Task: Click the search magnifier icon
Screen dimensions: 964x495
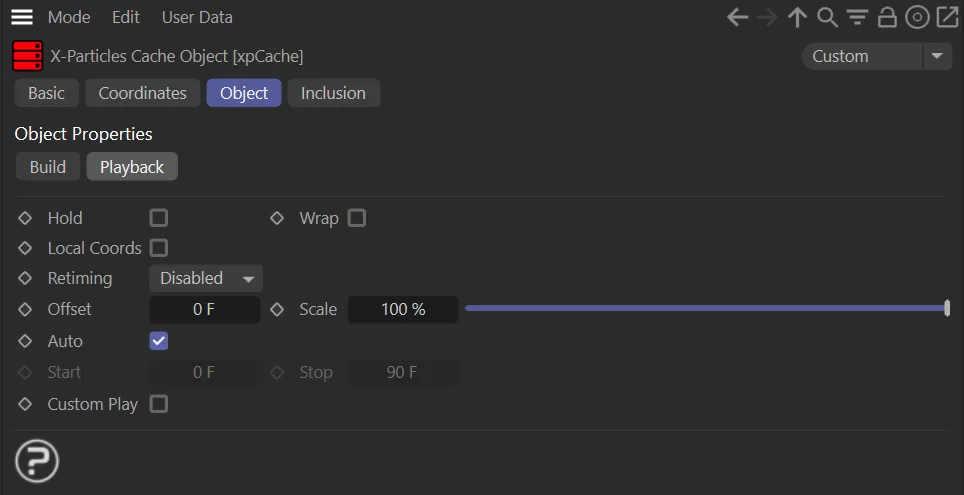Action: tap(827, 17)
